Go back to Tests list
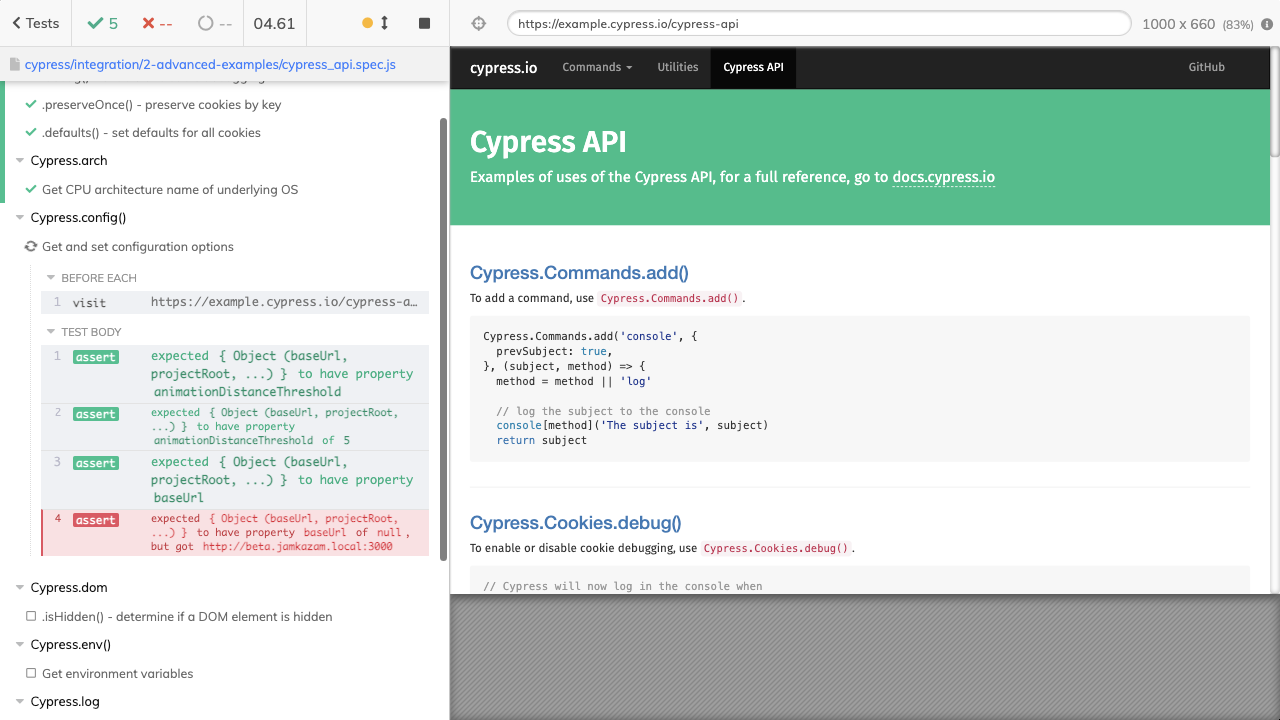The image size is (1280, 720). point(36,23)
